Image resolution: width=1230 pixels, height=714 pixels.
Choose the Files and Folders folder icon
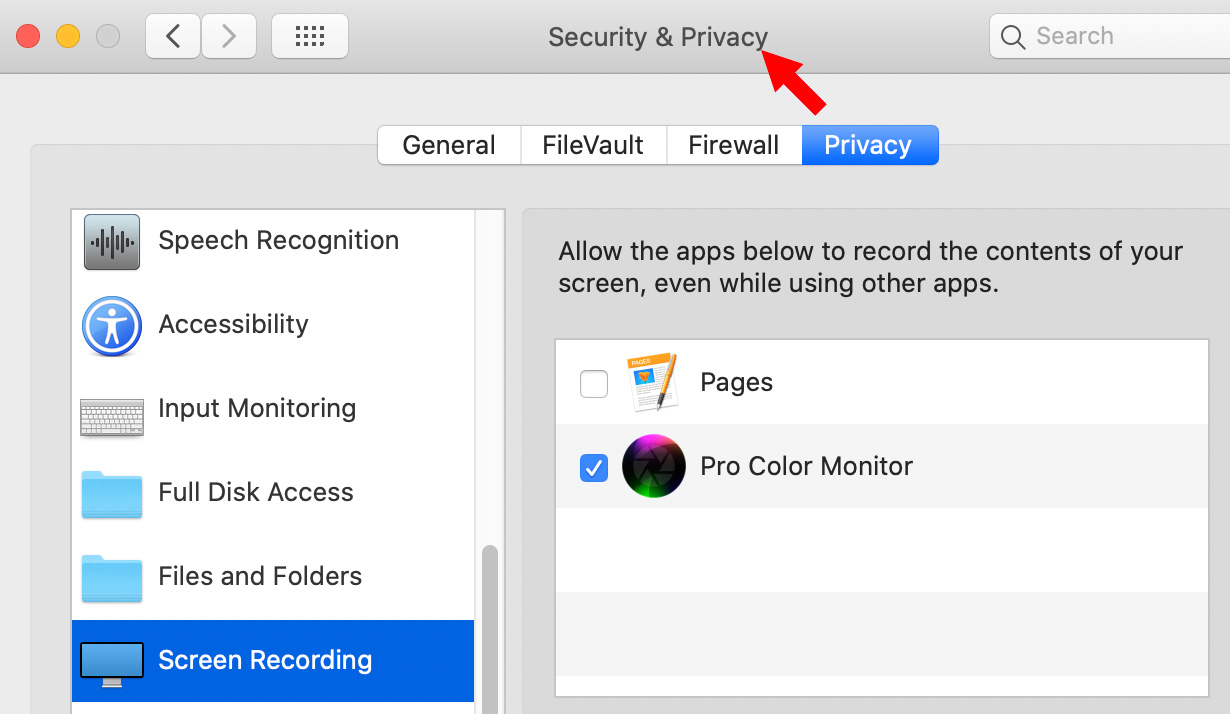111,578
